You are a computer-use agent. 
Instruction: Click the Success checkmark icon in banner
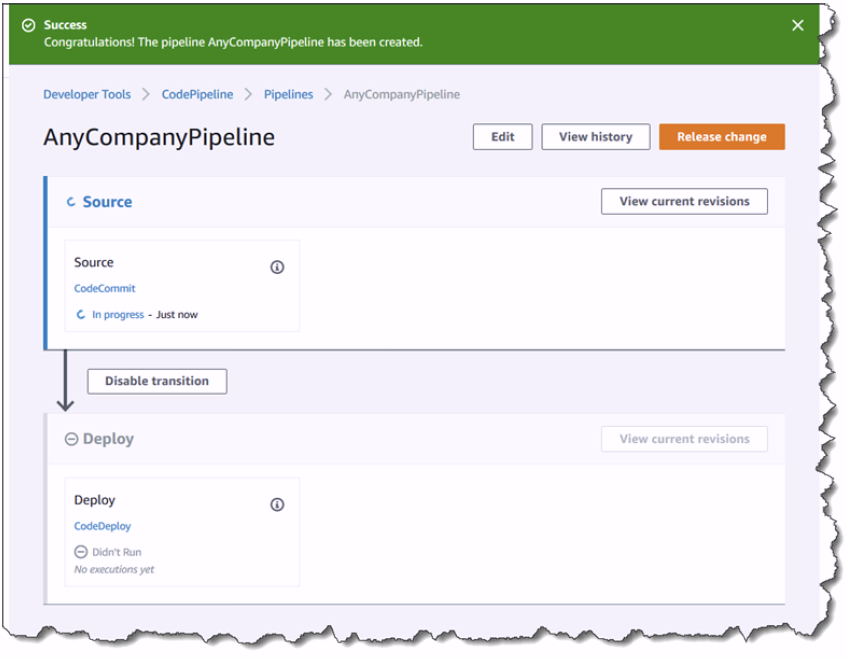tap(29, 25)
